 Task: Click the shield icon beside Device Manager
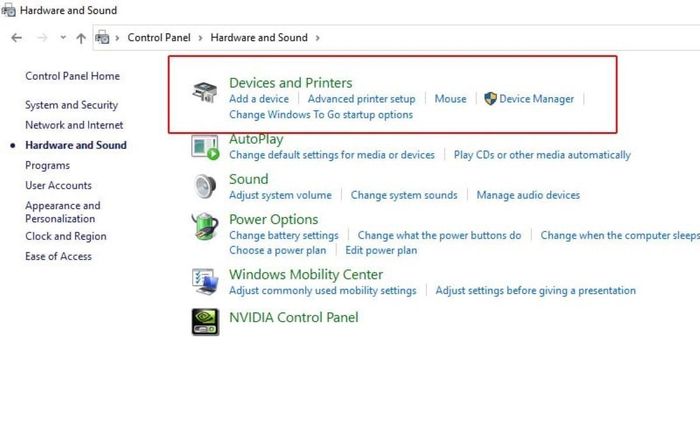pos(490,99)
